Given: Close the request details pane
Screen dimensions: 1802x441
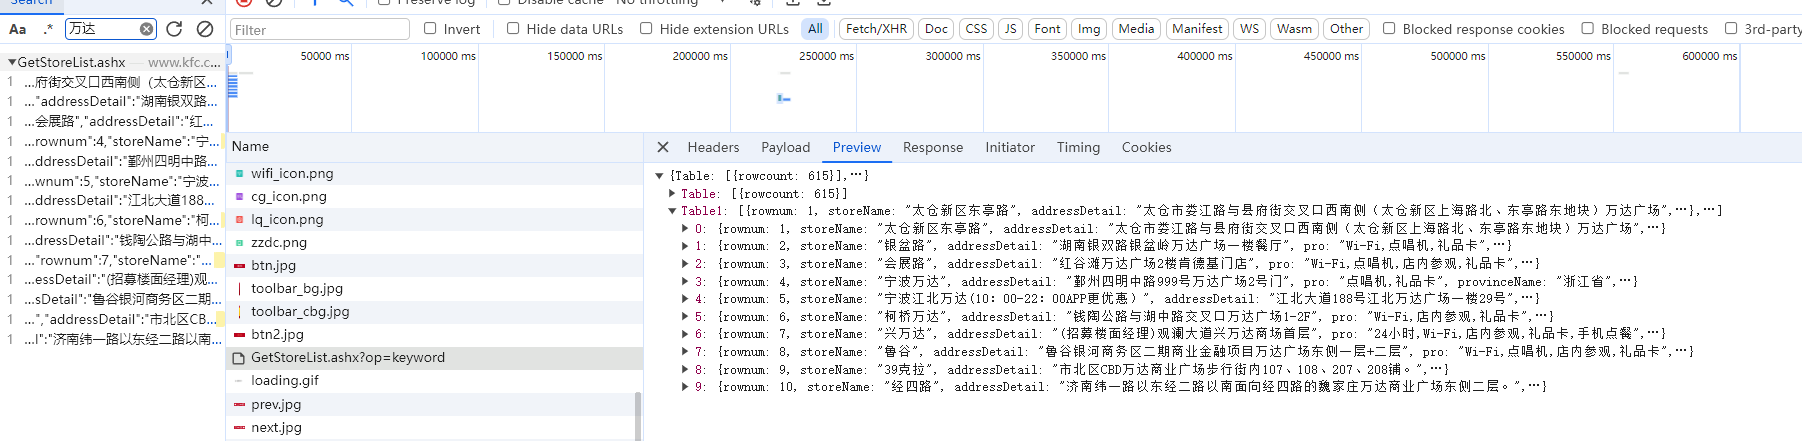Looking at the screenshot, I should point(662,147).
